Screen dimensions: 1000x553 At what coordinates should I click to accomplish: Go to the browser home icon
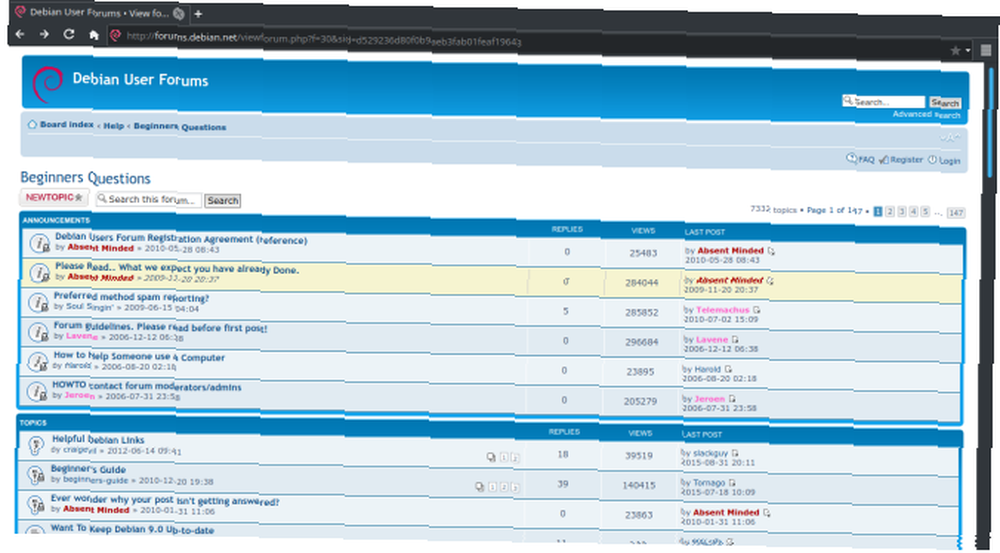(x=94, y=35)
